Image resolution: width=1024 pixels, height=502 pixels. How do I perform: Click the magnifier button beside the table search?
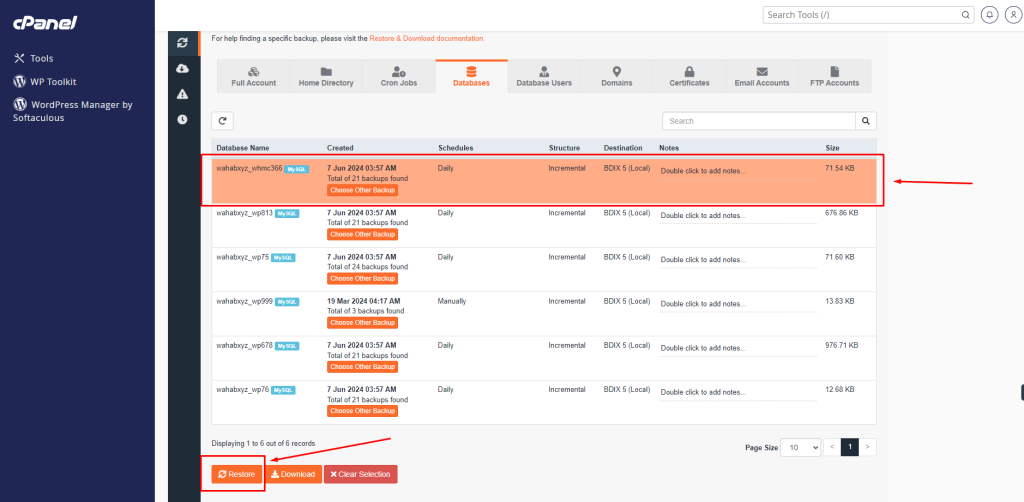[x=866, y=121]
